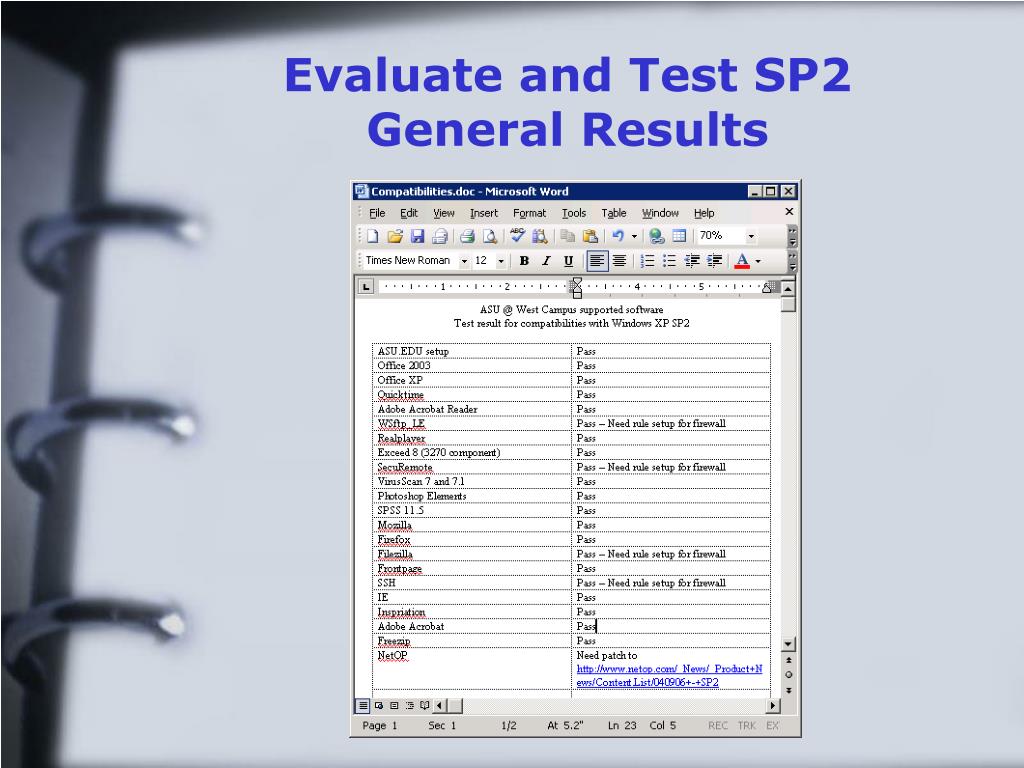Open the Table menu
This screenshot has width=1024, height=768.
point(613,213)
